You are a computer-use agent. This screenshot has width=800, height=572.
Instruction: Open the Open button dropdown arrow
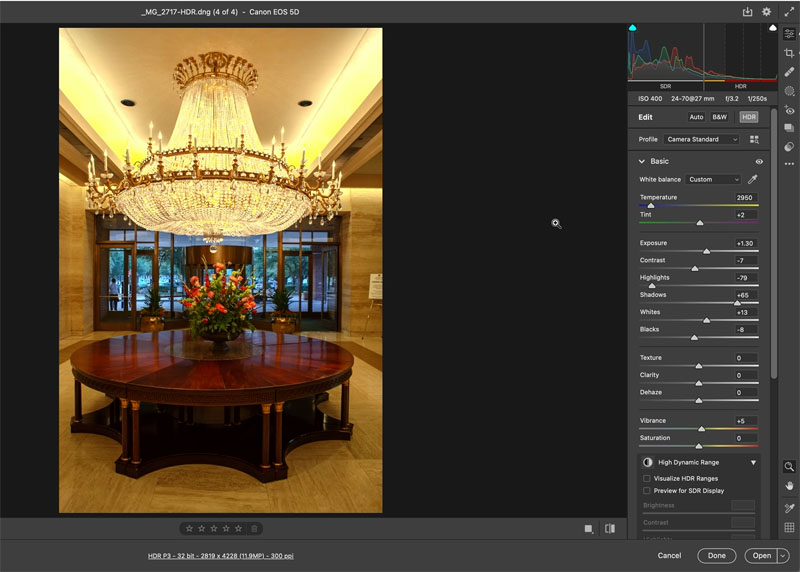[784, 556]
